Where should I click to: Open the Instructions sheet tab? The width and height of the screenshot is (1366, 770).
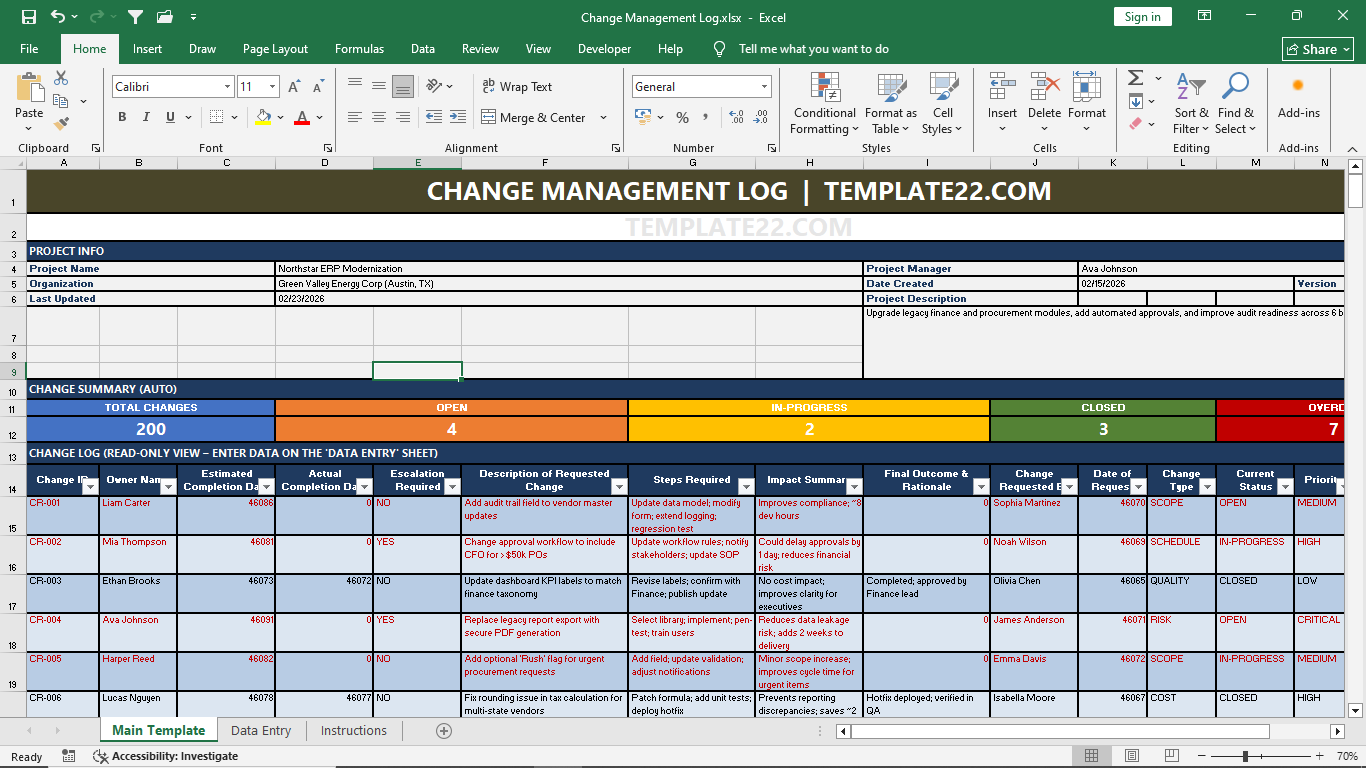[x=354, y=731]
